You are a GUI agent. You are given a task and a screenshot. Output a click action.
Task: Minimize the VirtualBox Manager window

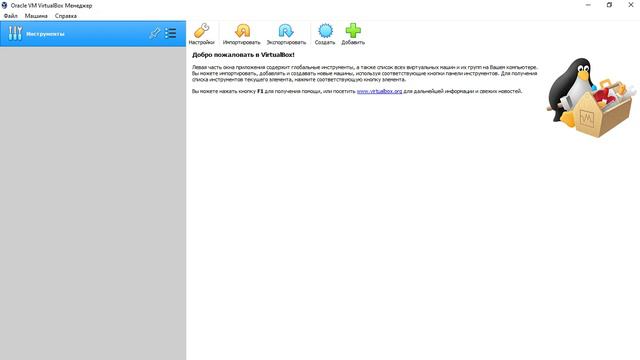click(x=588, y=5)
